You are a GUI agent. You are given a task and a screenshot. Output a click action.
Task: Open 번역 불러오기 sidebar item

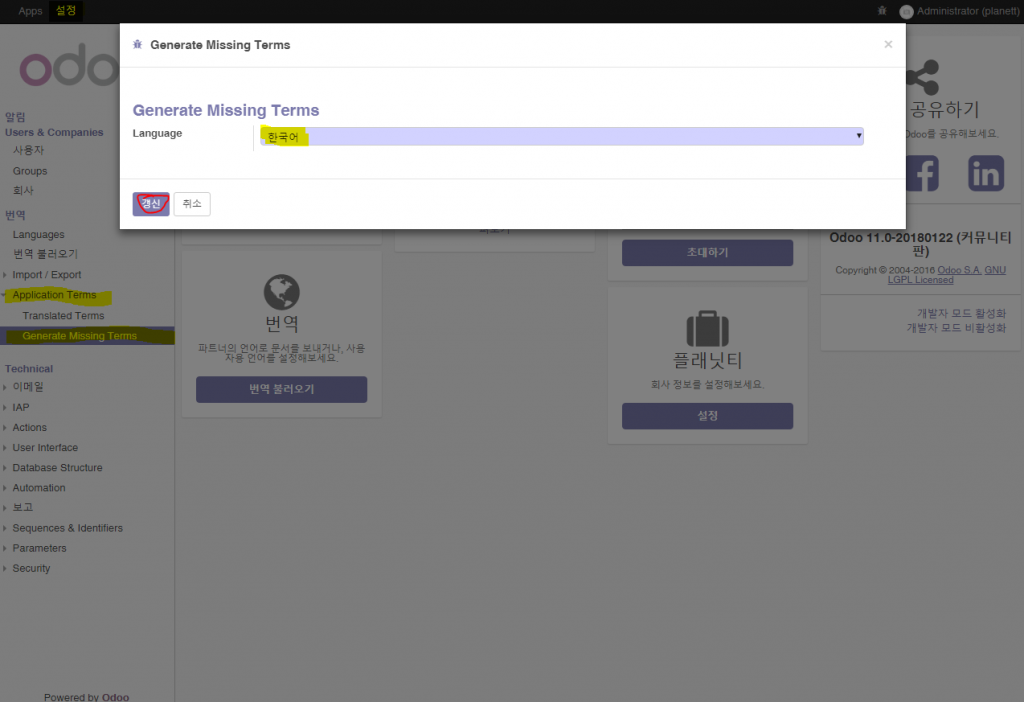click(x=46, y=254)
